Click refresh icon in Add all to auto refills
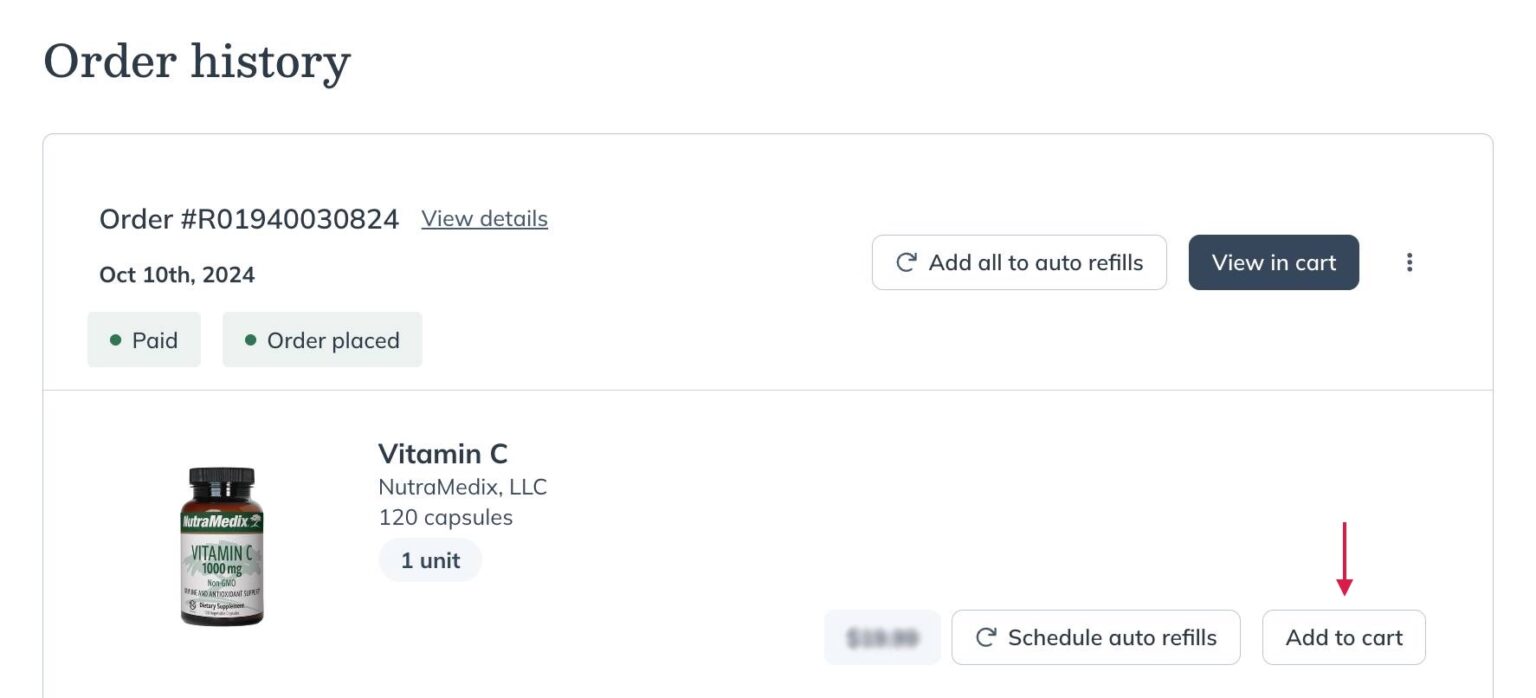Viewport: 1536px width, 698px height. point(906,262)
